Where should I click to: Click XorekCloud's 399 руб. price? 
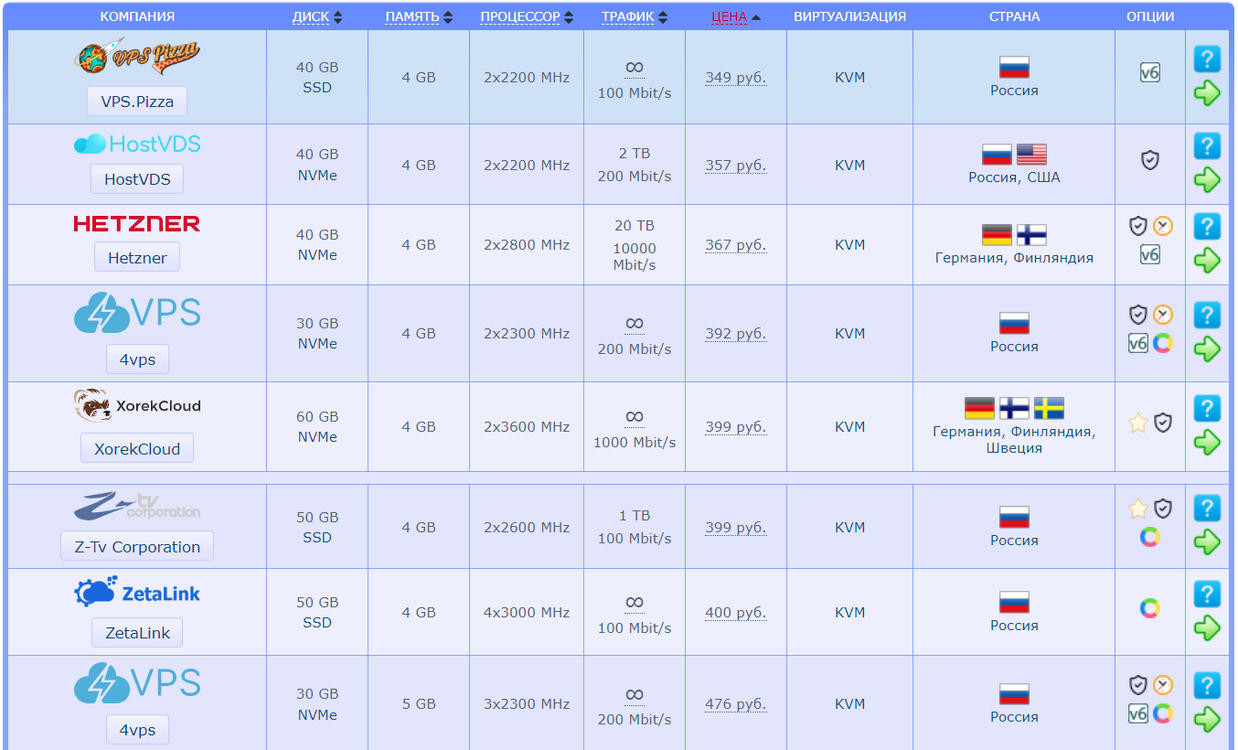point(735,427)
